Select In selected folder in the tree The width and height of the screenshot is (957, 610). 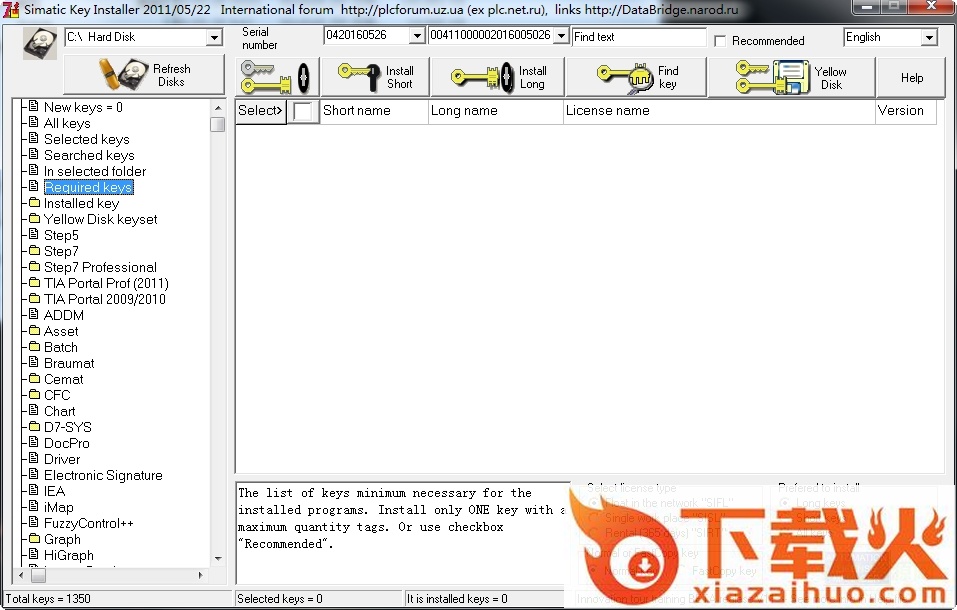(95, 171)
